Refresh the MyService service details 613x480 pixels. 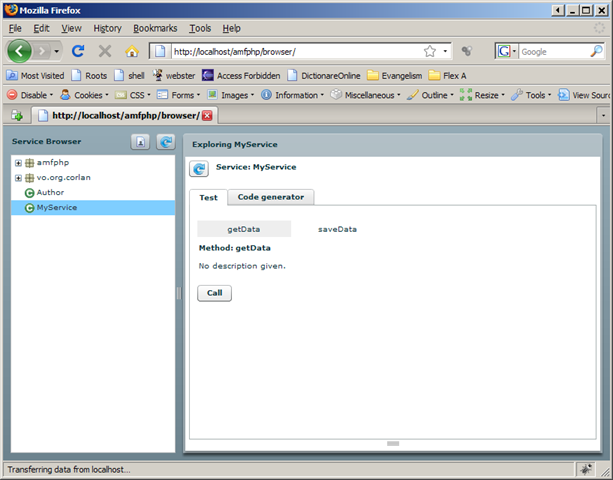pos(199,169)
